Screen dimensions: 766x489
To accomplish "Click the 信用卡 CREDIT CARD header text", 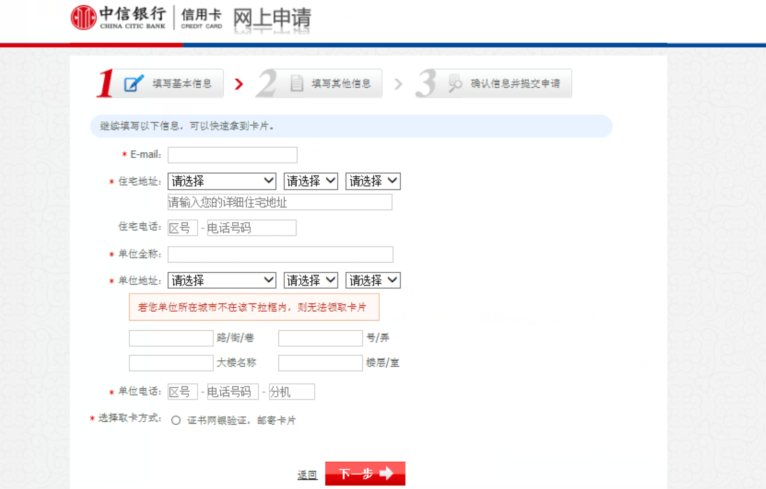I will [x=201, y=18].
